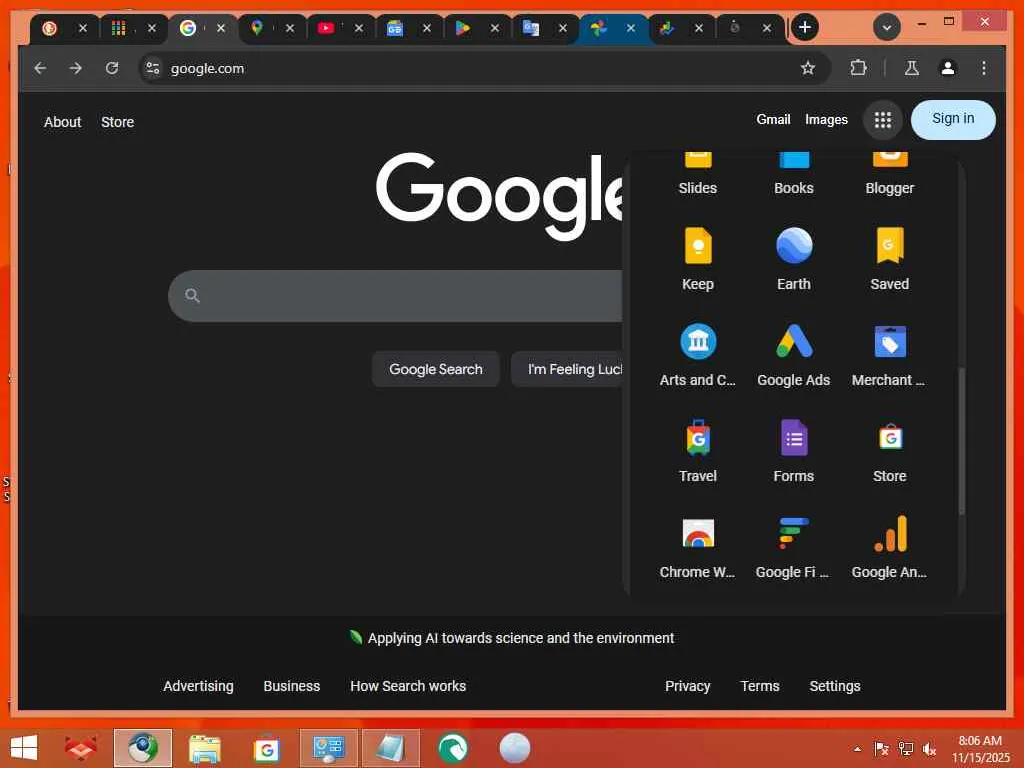
Task: Open the About link
Action: point(63,122)
